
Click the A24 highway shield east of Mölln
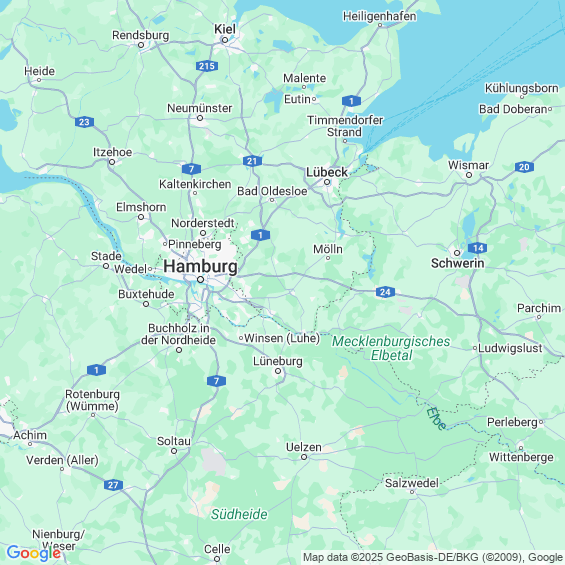tap(385, 292)
